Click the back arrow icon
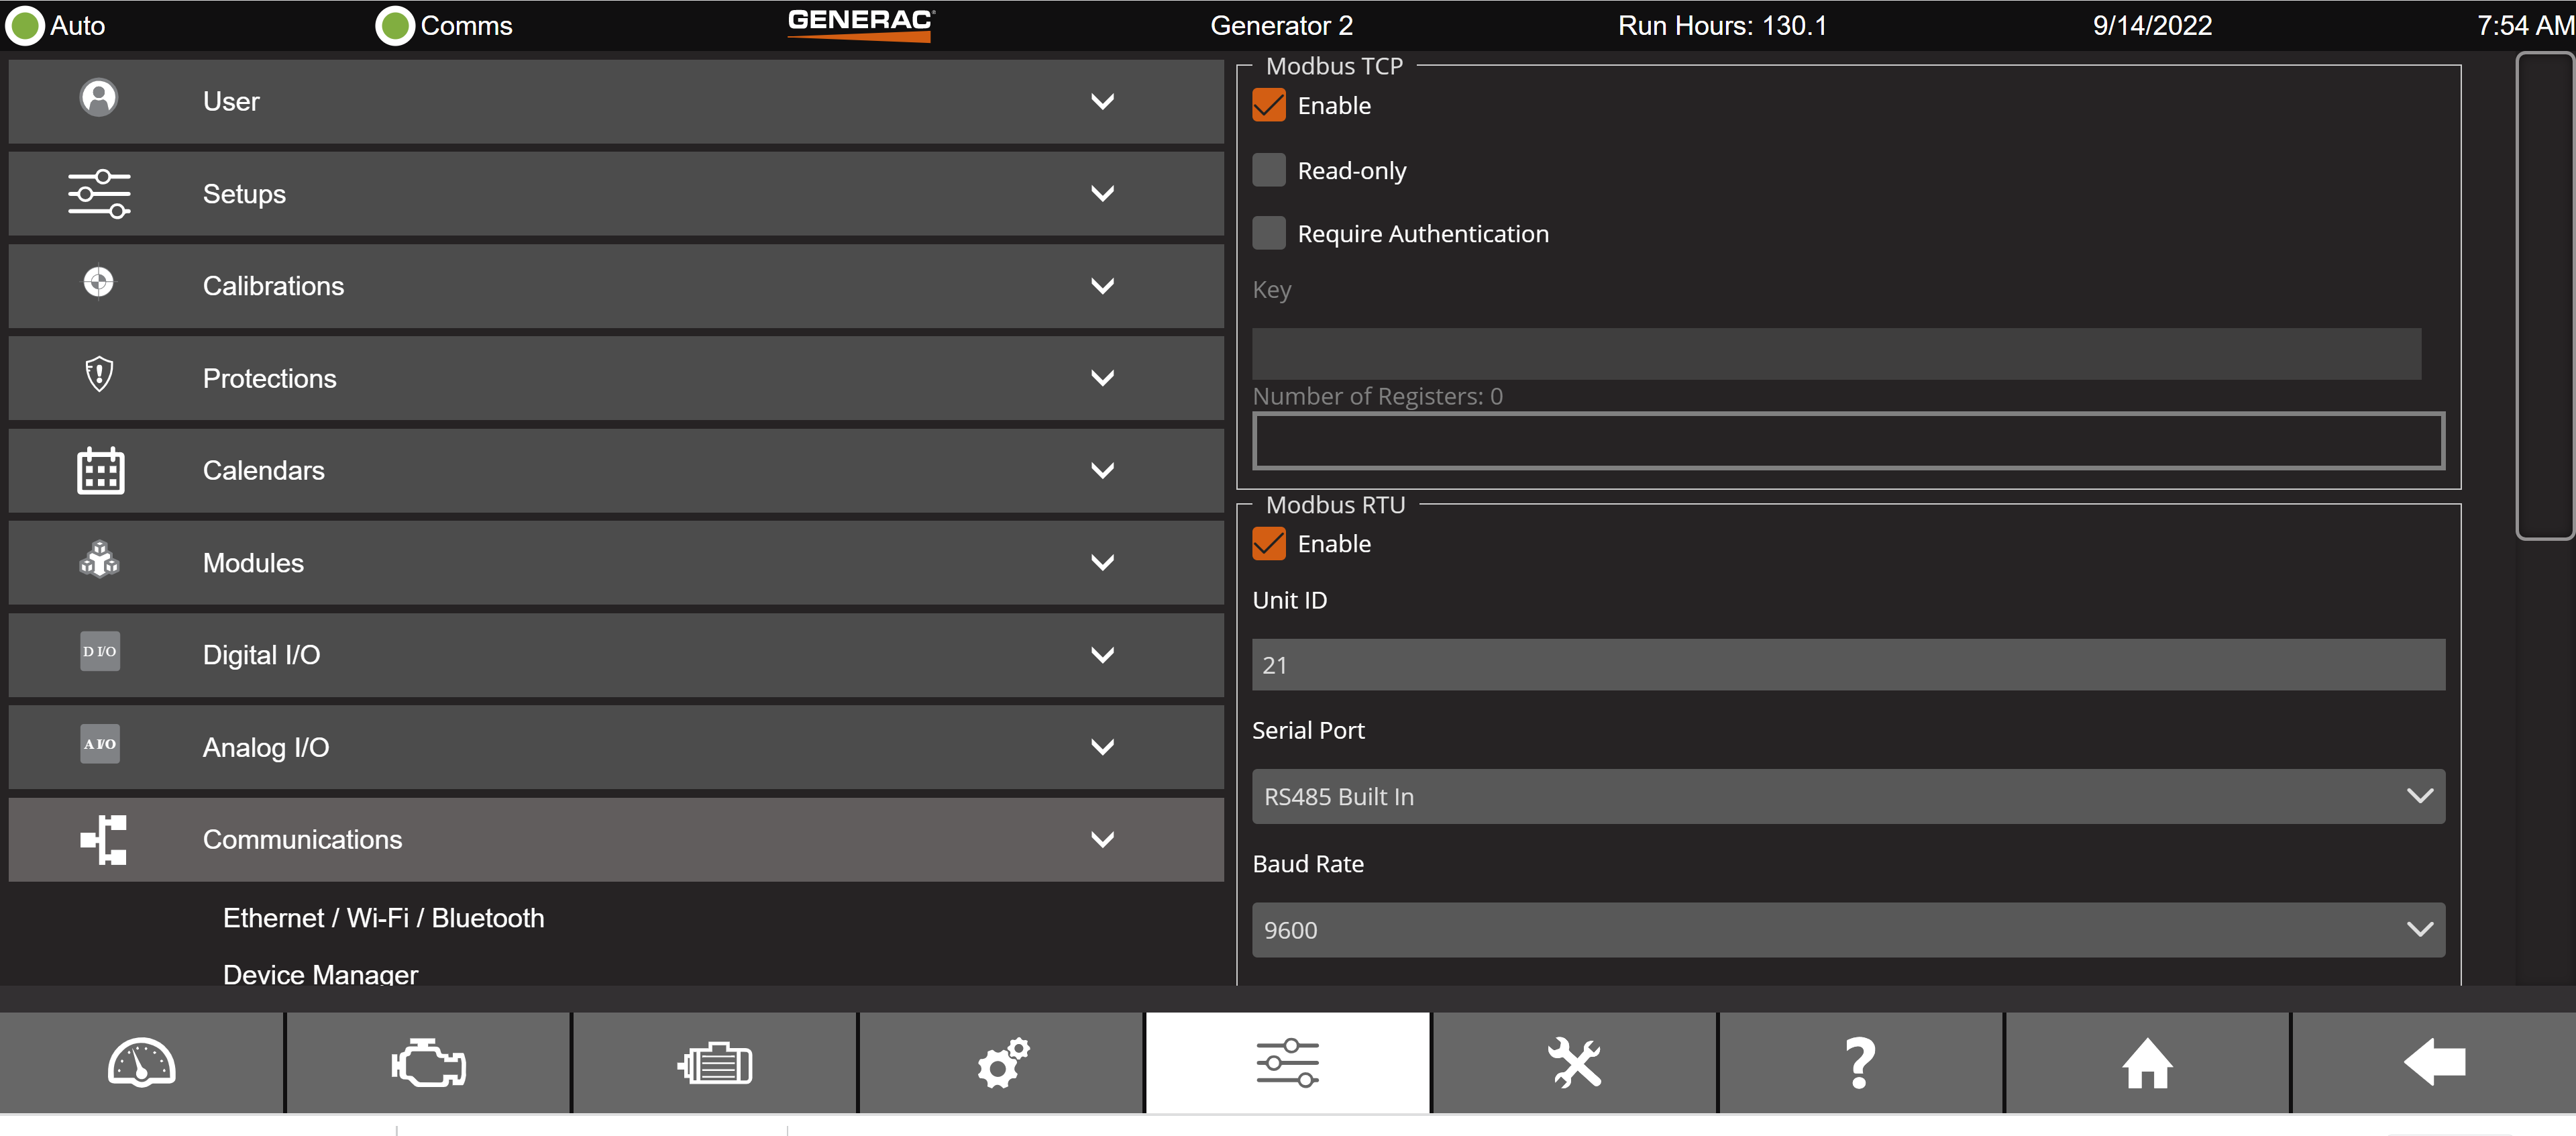 pyautogui.click(x=2434, y=1062)
